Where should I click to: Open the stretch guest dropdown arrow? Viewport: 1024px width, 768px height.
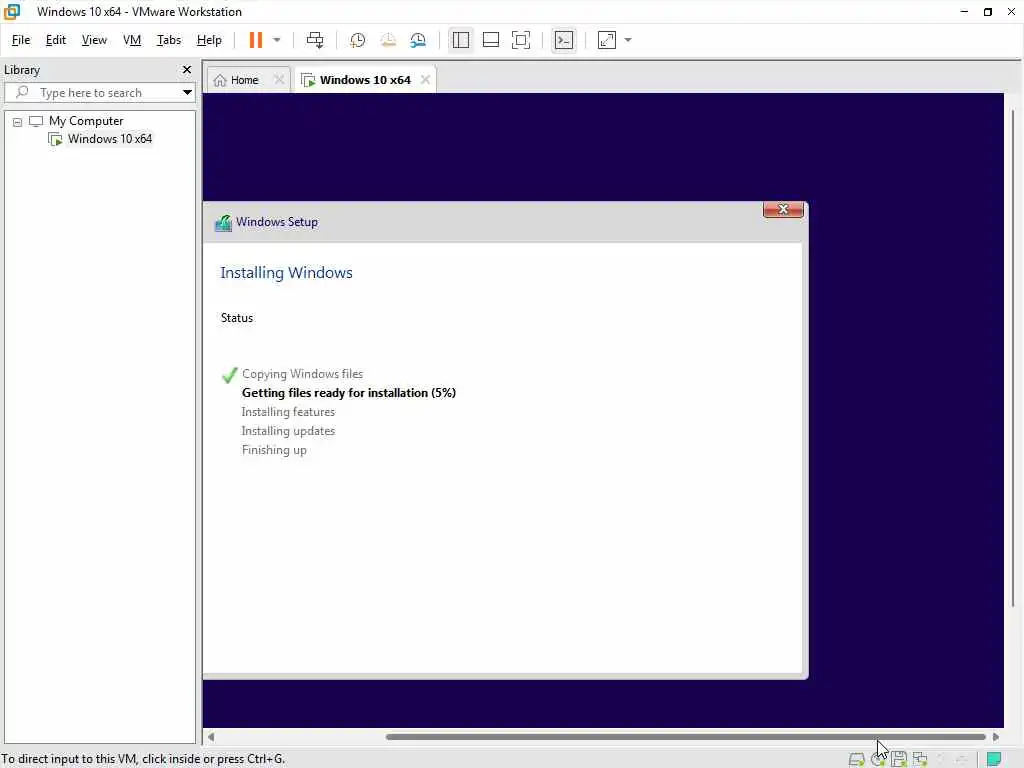click(x=628, y=40)
